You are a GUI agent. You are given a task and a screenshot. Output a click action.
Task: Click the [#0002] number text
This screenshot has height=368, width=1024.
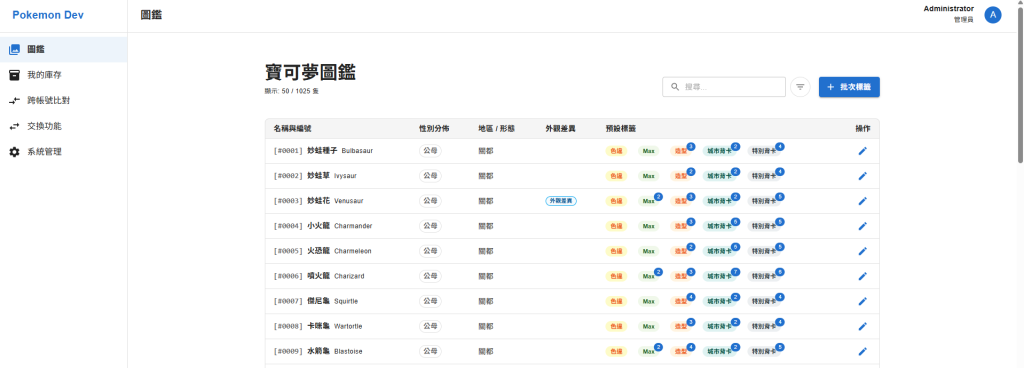289,176
